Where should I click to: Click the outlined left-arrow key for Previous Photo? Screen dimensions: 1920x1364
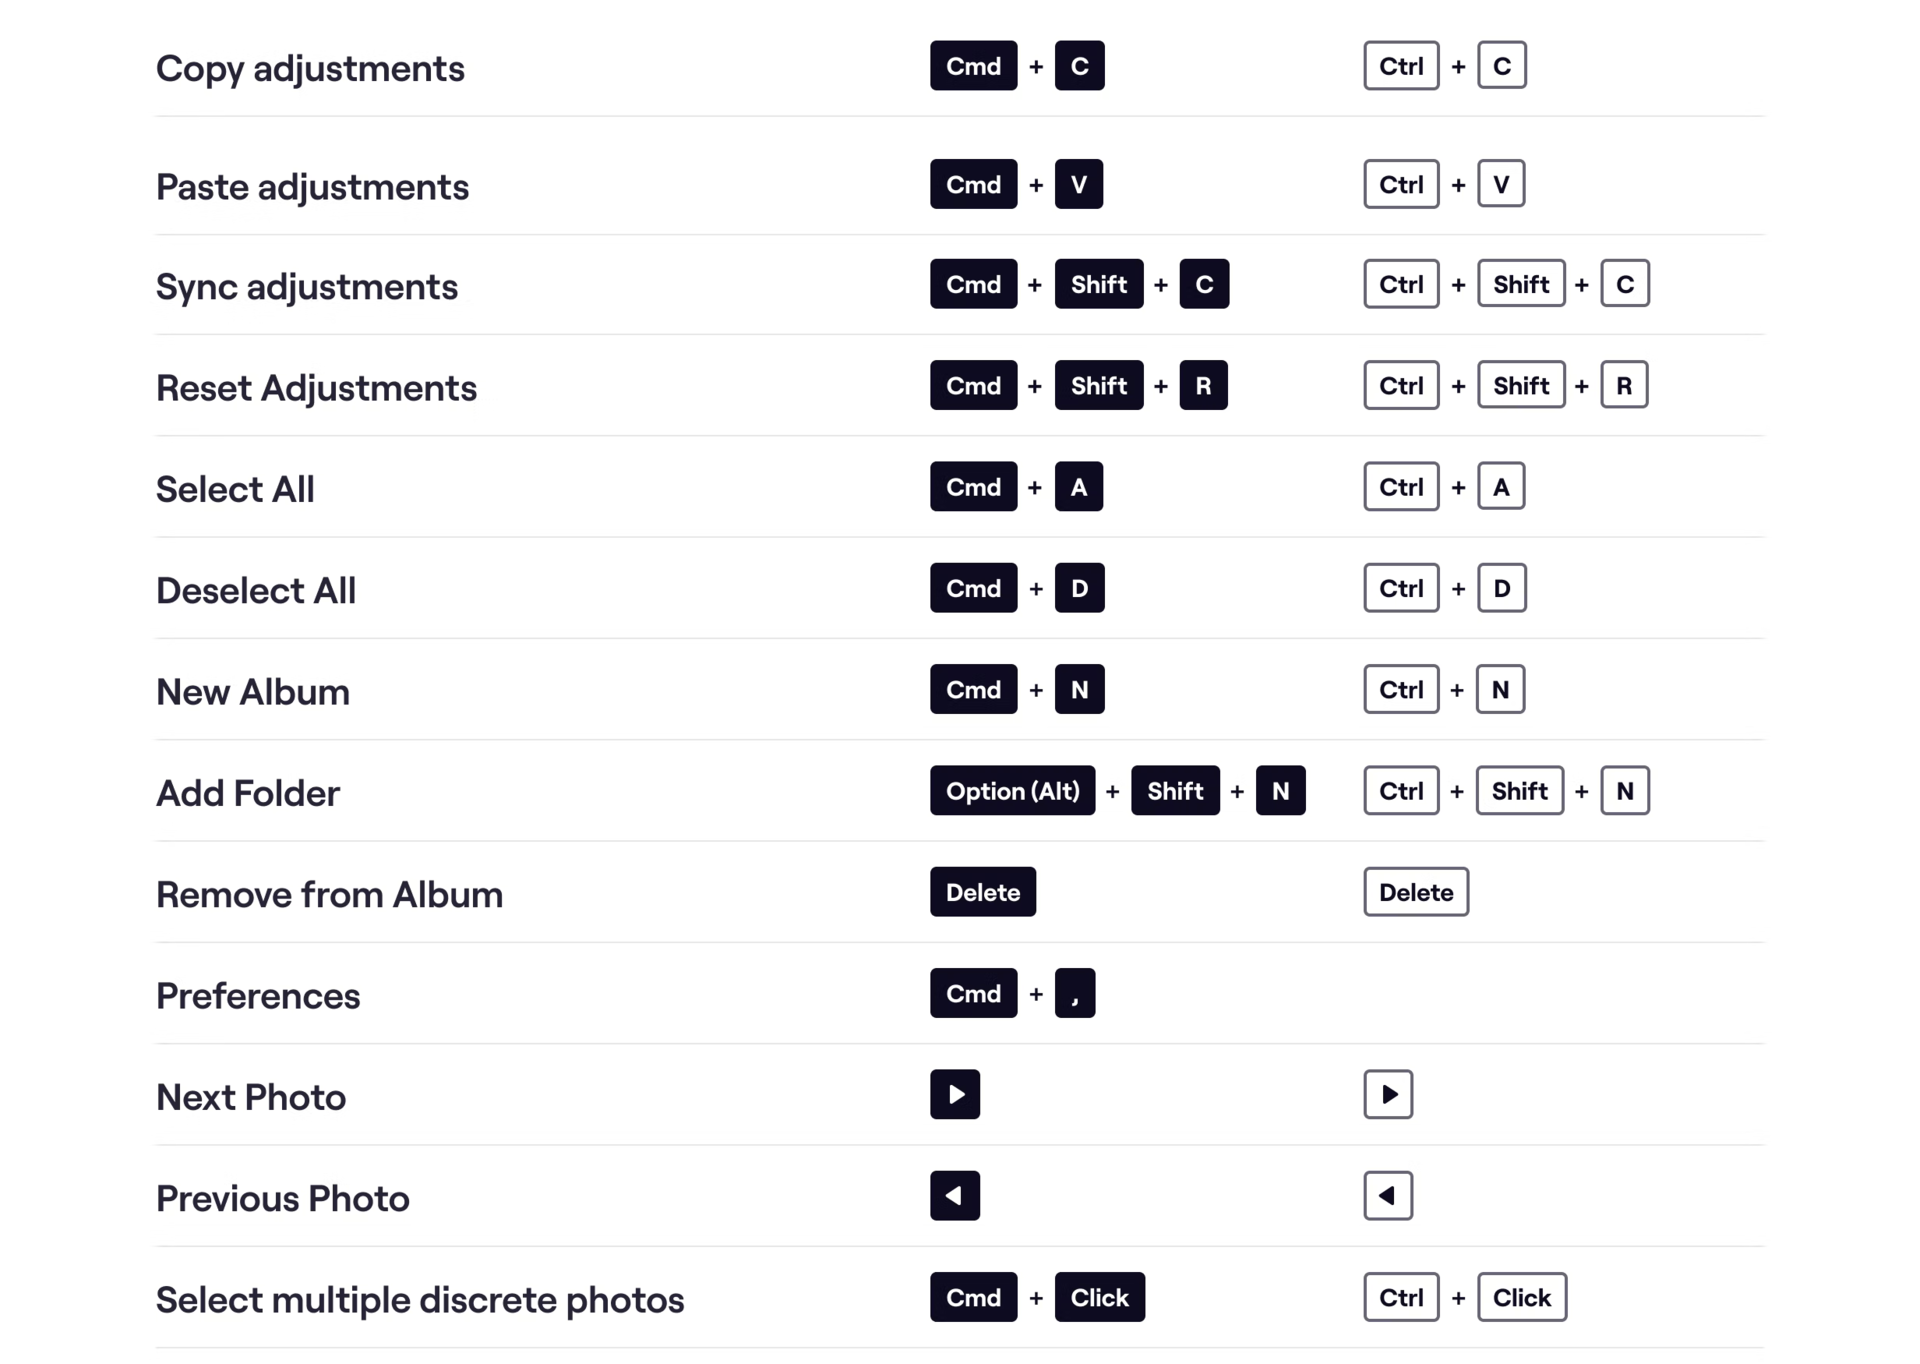pyautogui.click(x=1388, y=1195)
